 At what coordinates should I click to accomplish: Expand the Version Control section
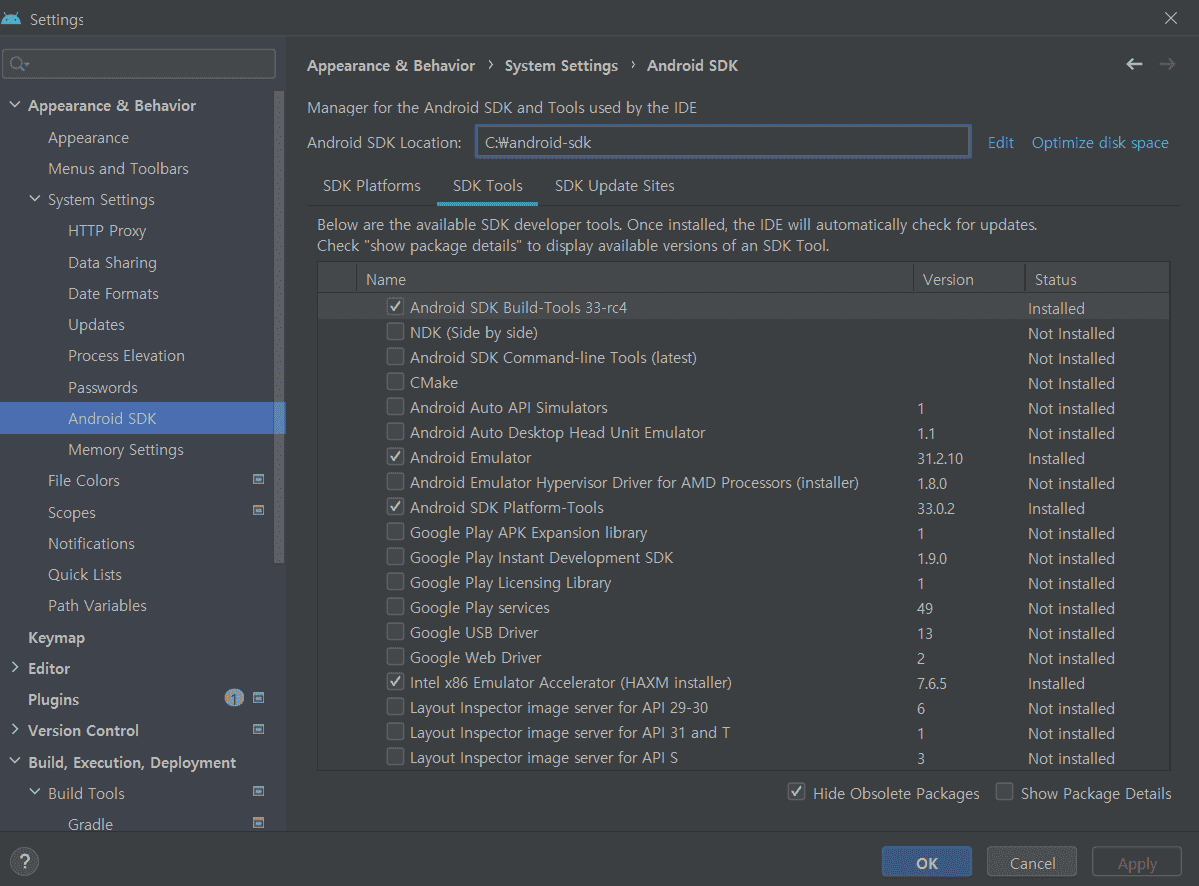[15, 729]
